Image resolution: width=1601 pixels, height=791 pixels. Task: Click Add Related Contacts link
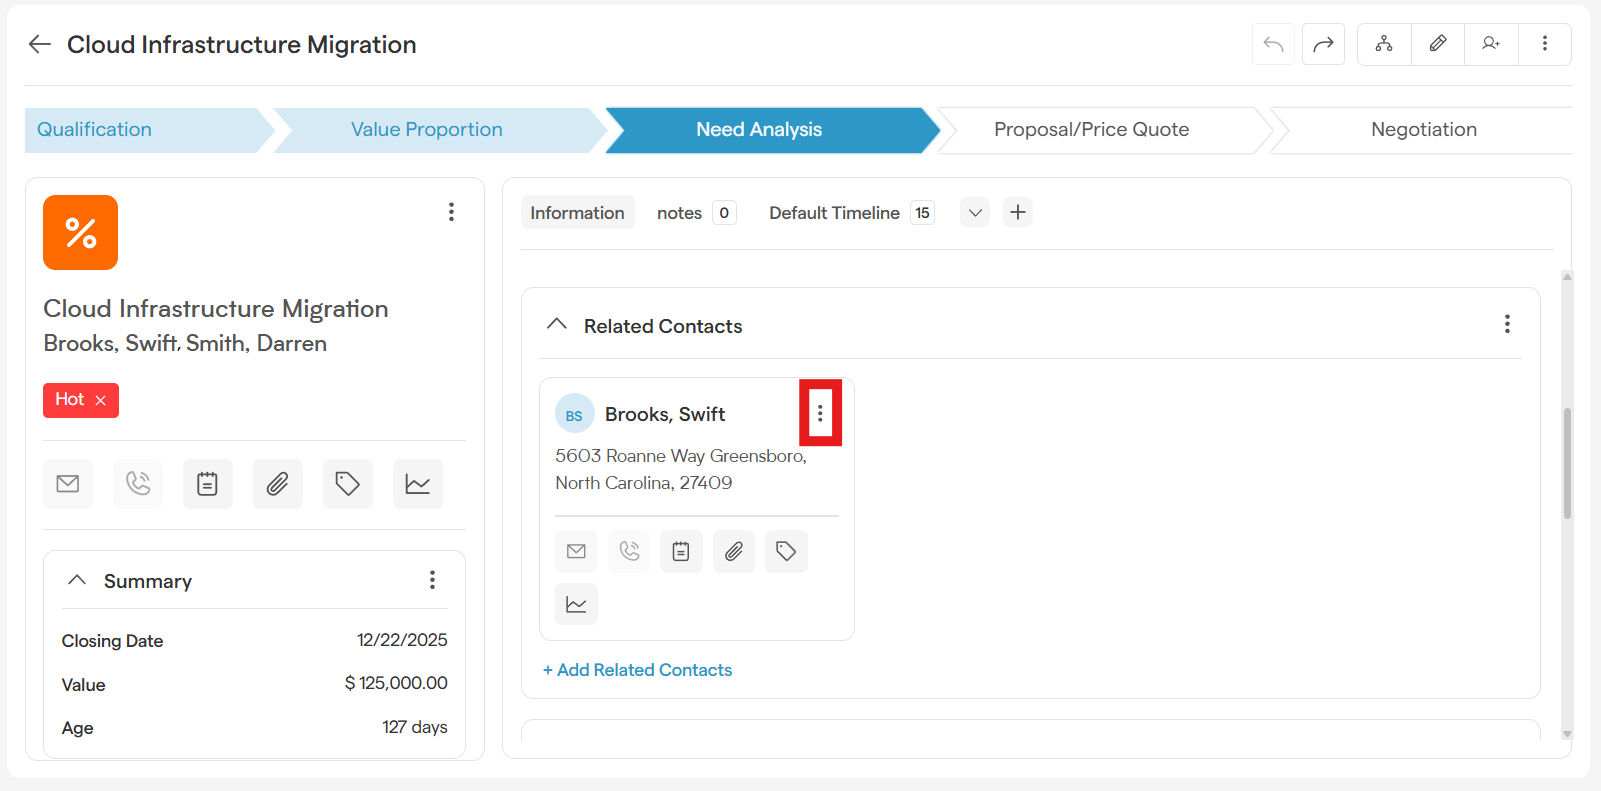click(638, 670)
